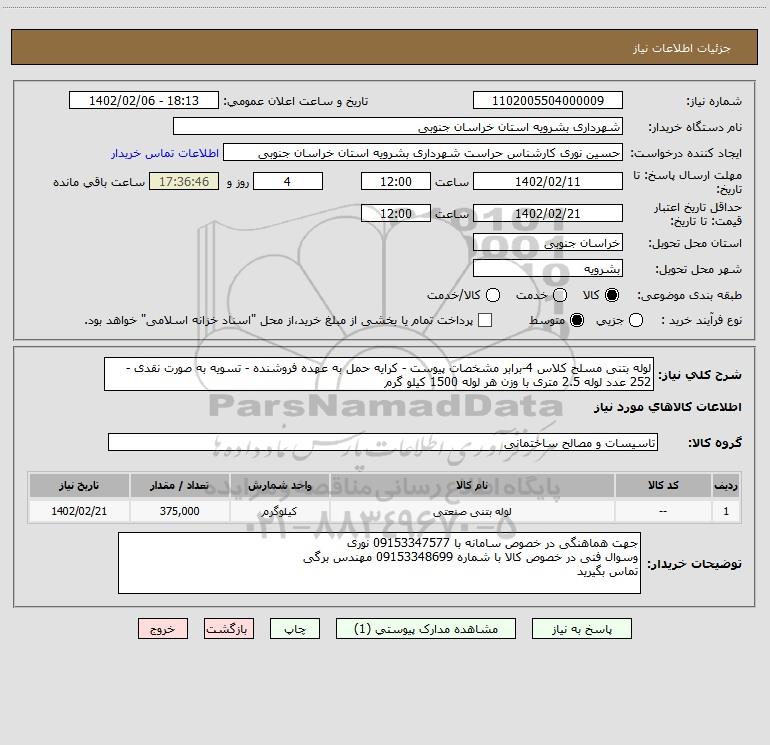Click the ردیف column header
Screen dimensions: 770x745
(726, 485)
